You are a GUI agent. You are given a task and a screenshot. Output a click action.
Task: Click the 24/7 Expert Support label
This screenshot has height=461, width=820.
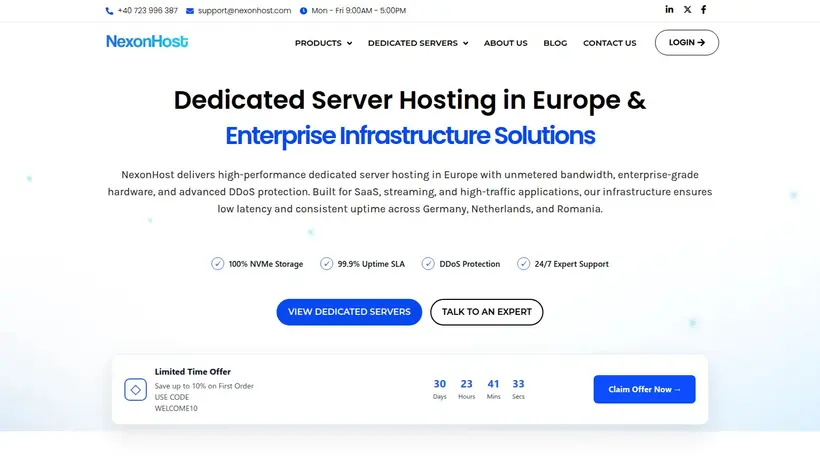[x=572, y=264]
